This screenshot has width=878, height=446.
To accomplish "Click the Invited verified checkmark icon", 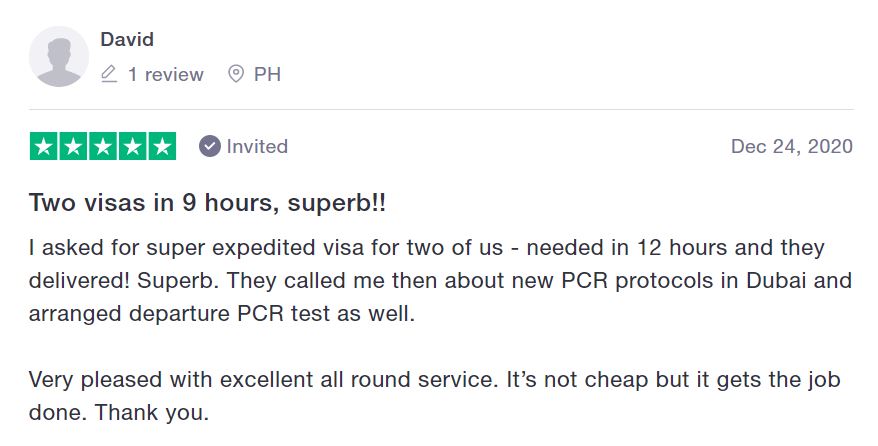I will pos(209,146).
